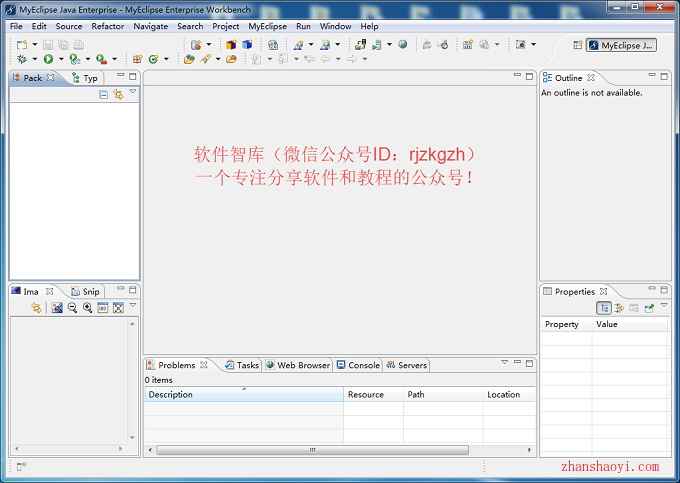Viewport: 680px width, 483px height.
Task: Click the Deploy MyEclipse applications icon
Action: 360,44
